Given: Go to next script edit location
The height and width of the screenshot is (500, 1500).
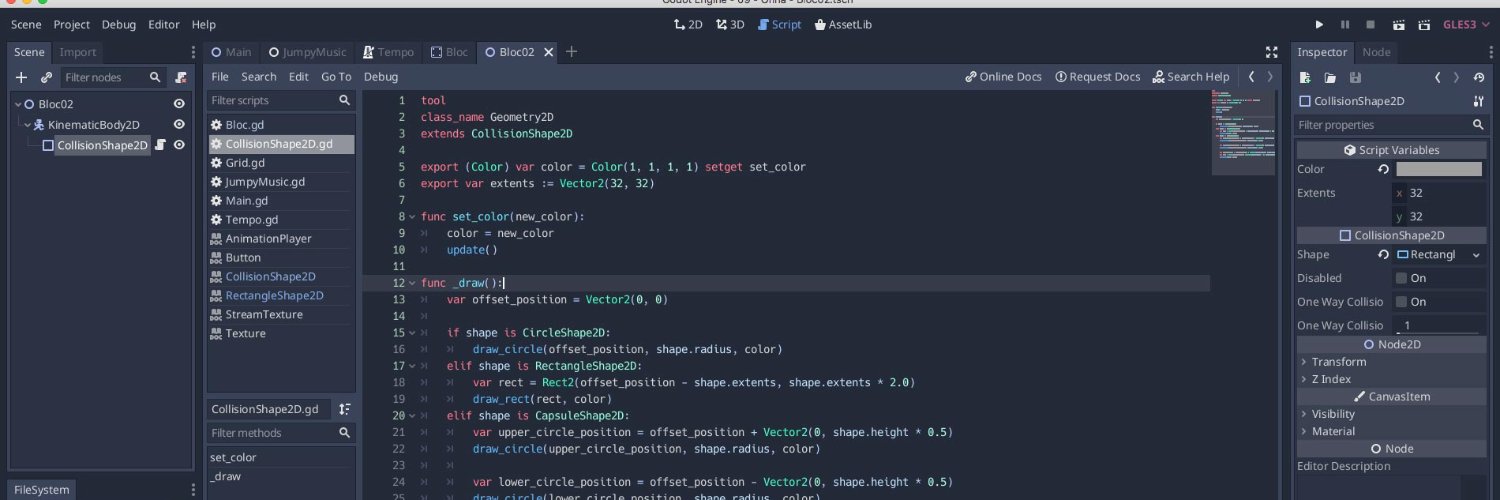Looking at the screenshot, I should [1270, 76].
